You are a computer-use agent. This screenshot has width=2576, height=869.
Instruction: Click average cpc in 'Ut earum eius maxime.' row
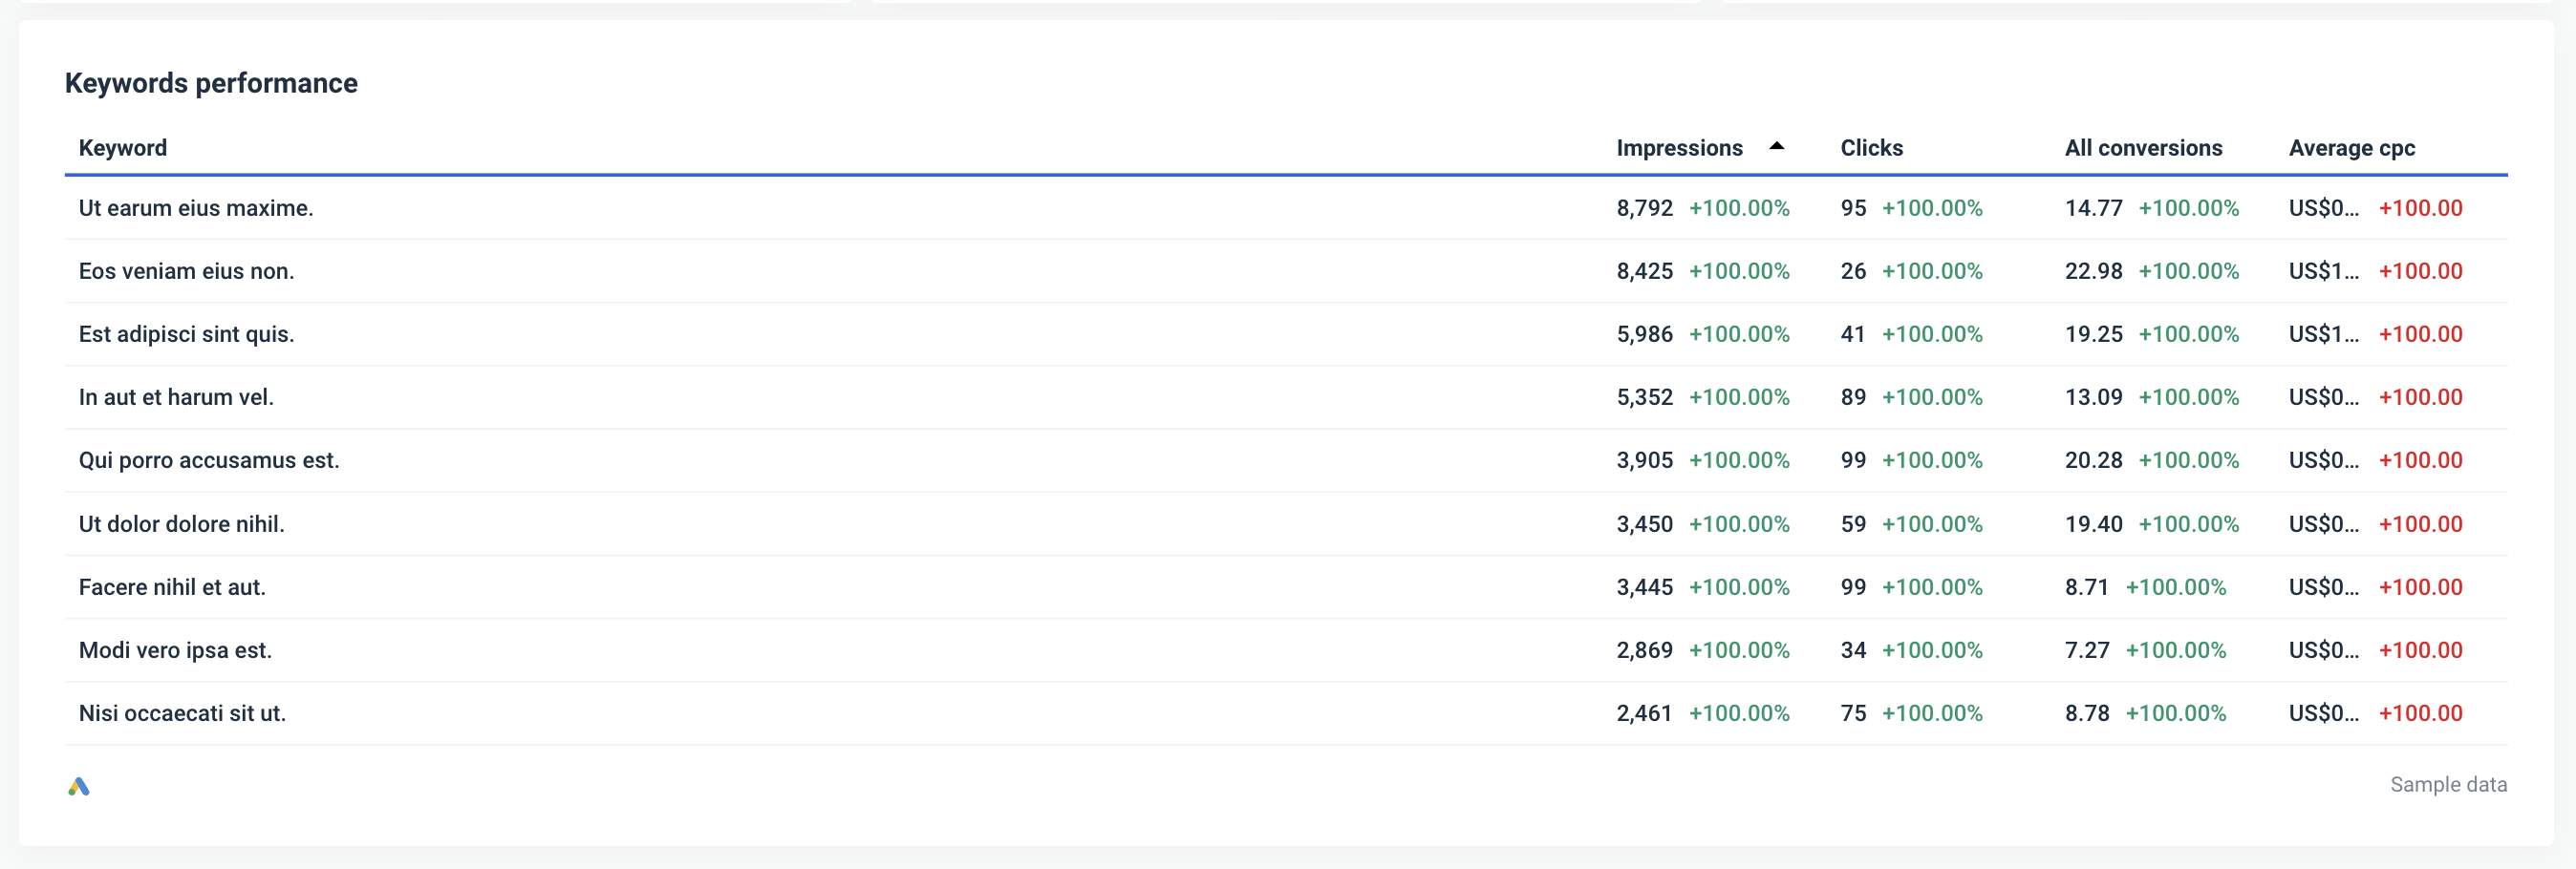tap(2323, 208)
